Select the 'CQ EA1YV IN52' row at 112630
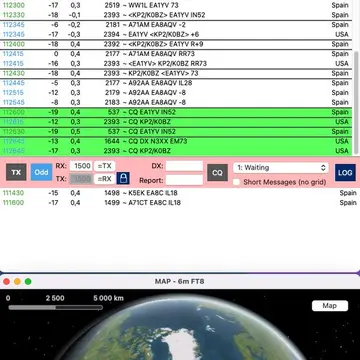The image size is (360, 360). pos(176,131)
